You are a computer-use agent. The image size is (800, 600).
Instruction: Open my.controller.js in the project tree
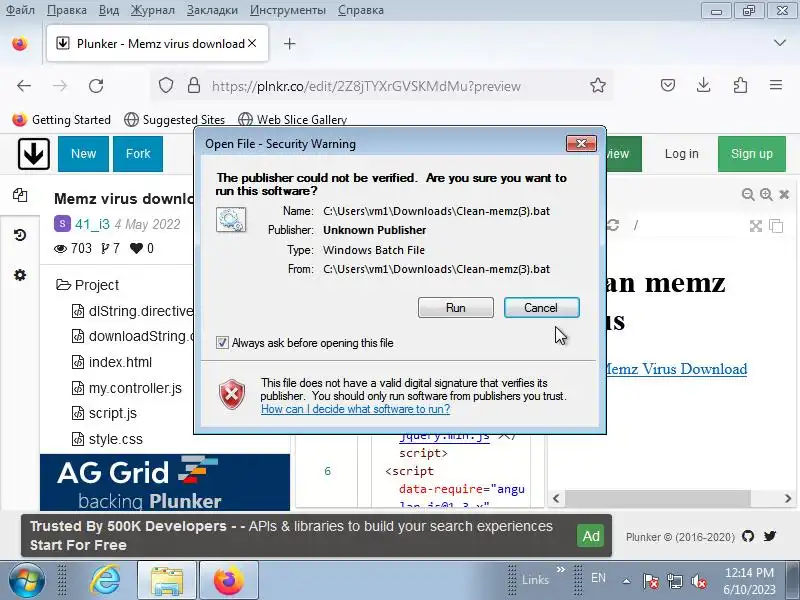tap(127, 388)
